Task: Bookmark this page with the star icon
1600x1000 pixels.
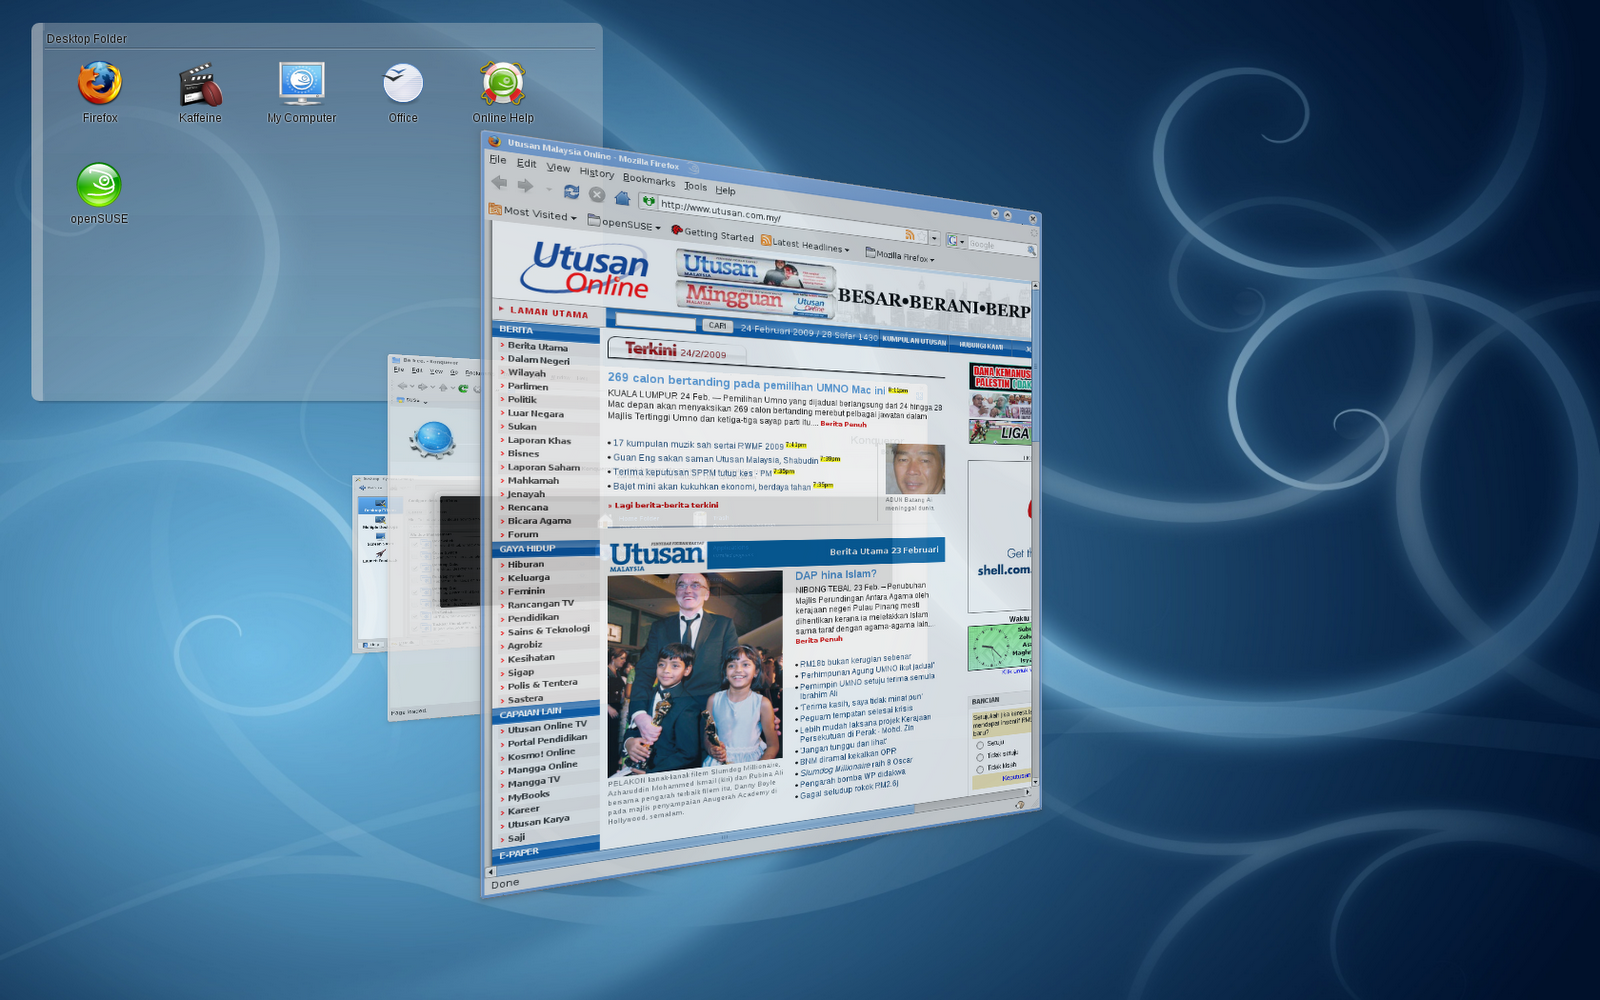Action: point(922,236)
